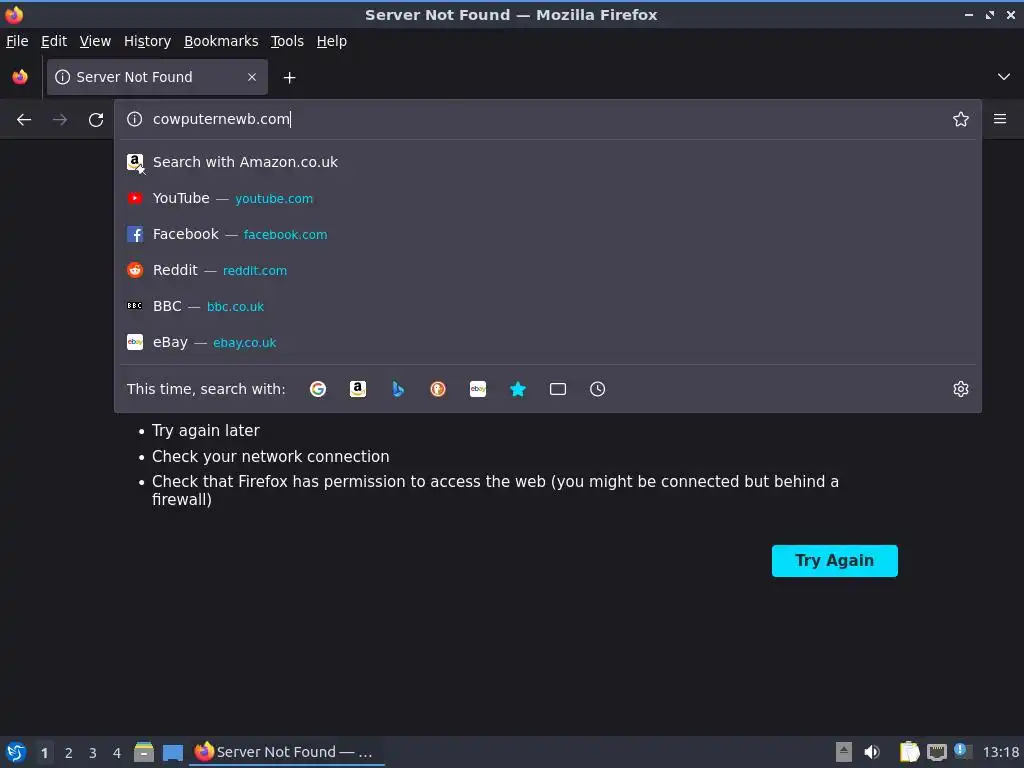Switch to workspace 4

point(117,753)
